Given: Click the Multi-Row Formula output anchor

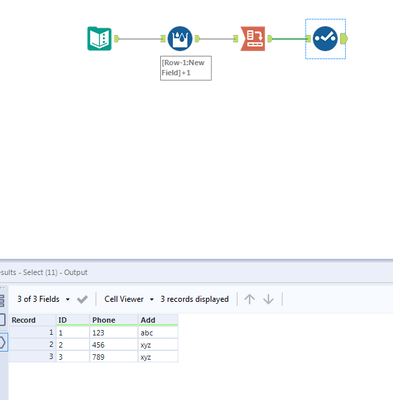Looking at the screenshot, I should click(x=197, y=39).
